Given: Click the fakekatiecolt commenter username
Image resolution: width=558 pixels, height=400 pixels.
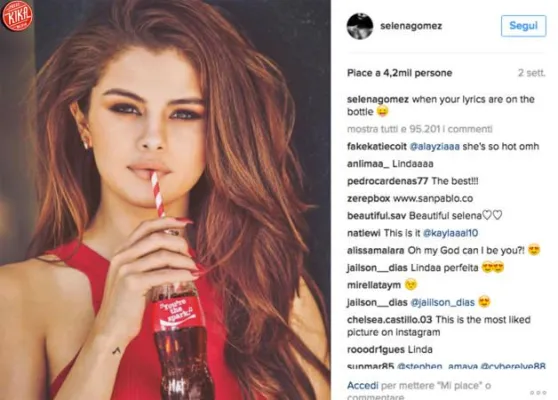Looking at the screenshot, I should [x=377, y=146].
